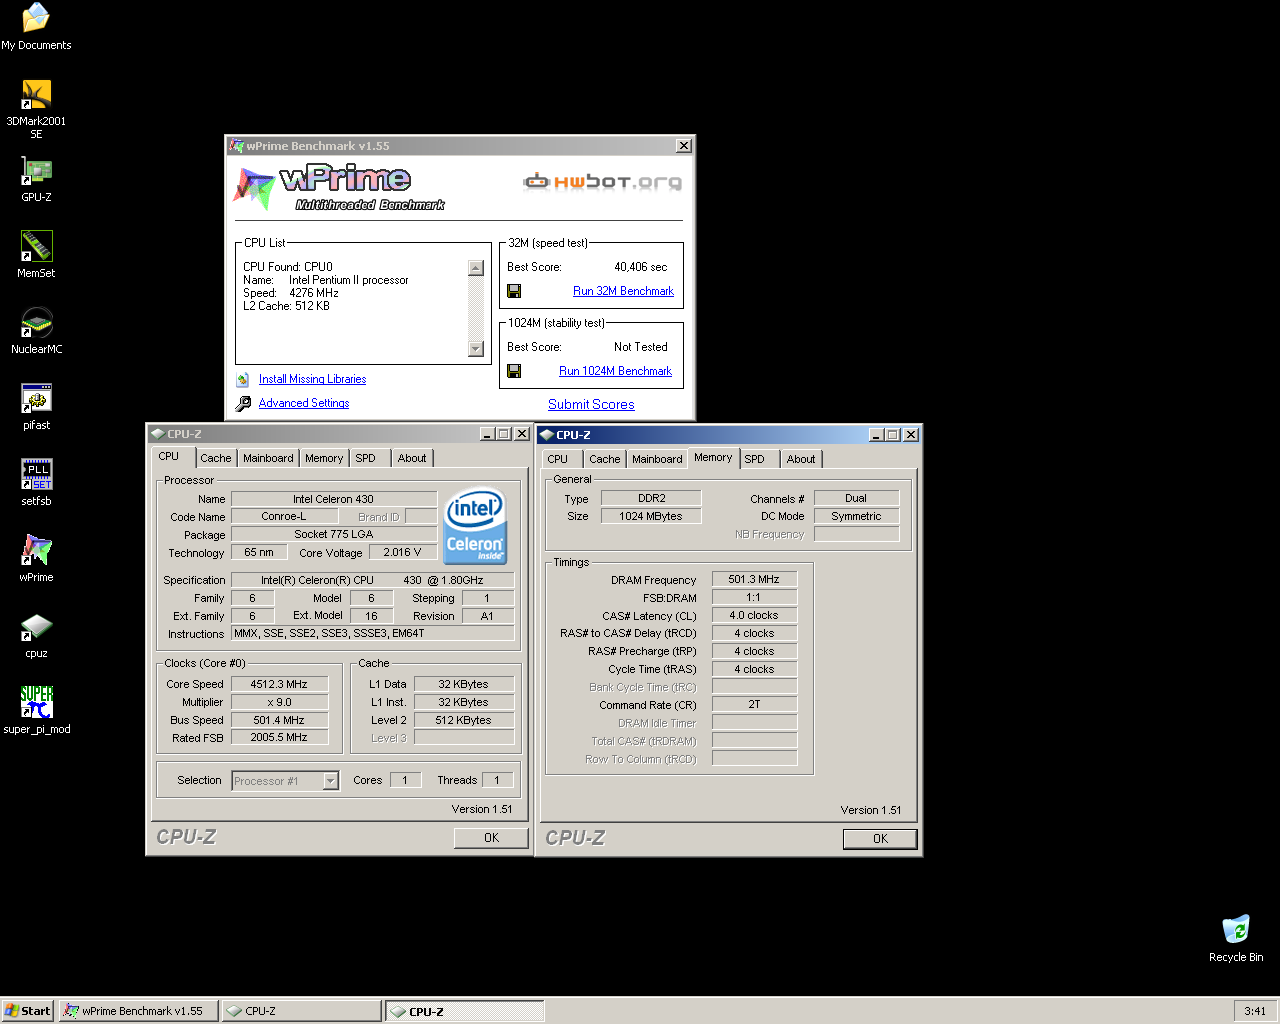Open wPrime Advanced Settings link

[x=304, y=403]
